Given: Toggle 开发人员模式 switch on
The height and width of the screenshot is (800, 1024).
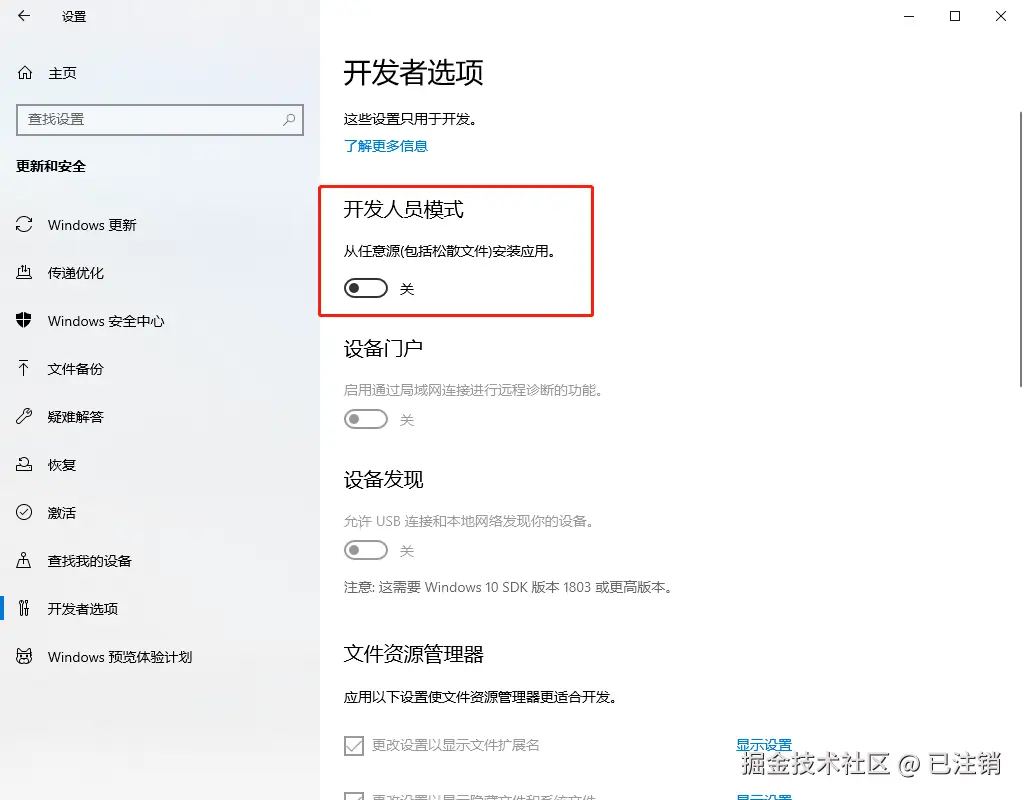Looking at the screenshot, I should click(366, 288).
